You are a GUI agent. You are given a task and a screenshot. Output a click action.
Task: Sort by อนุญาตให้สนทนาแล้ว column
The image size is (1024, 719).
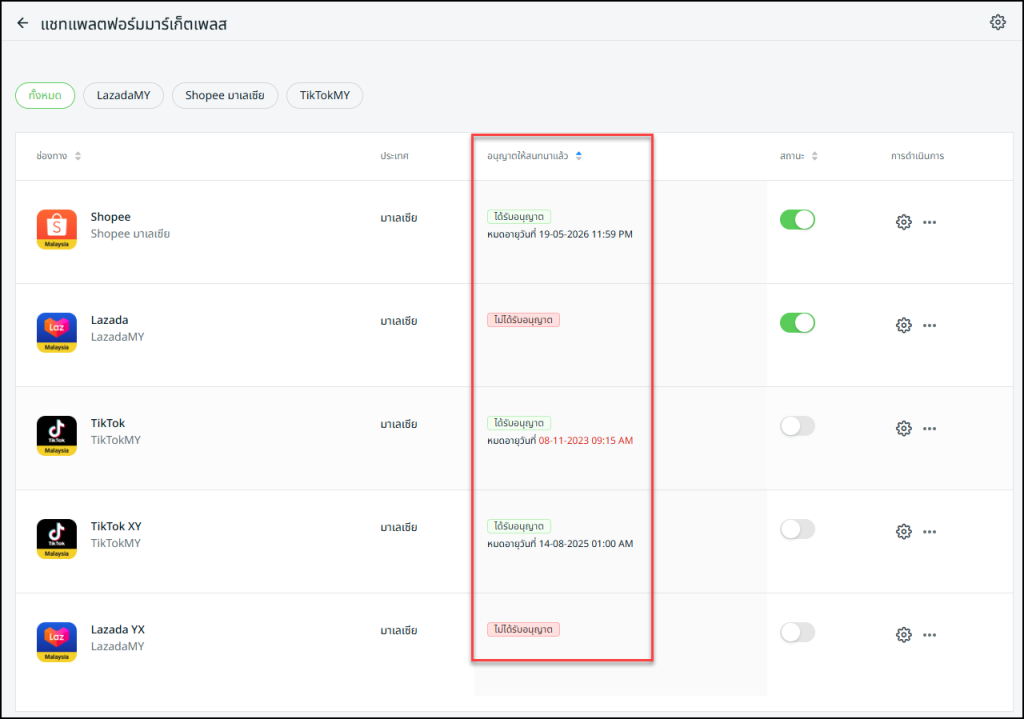tap(578, 156)
